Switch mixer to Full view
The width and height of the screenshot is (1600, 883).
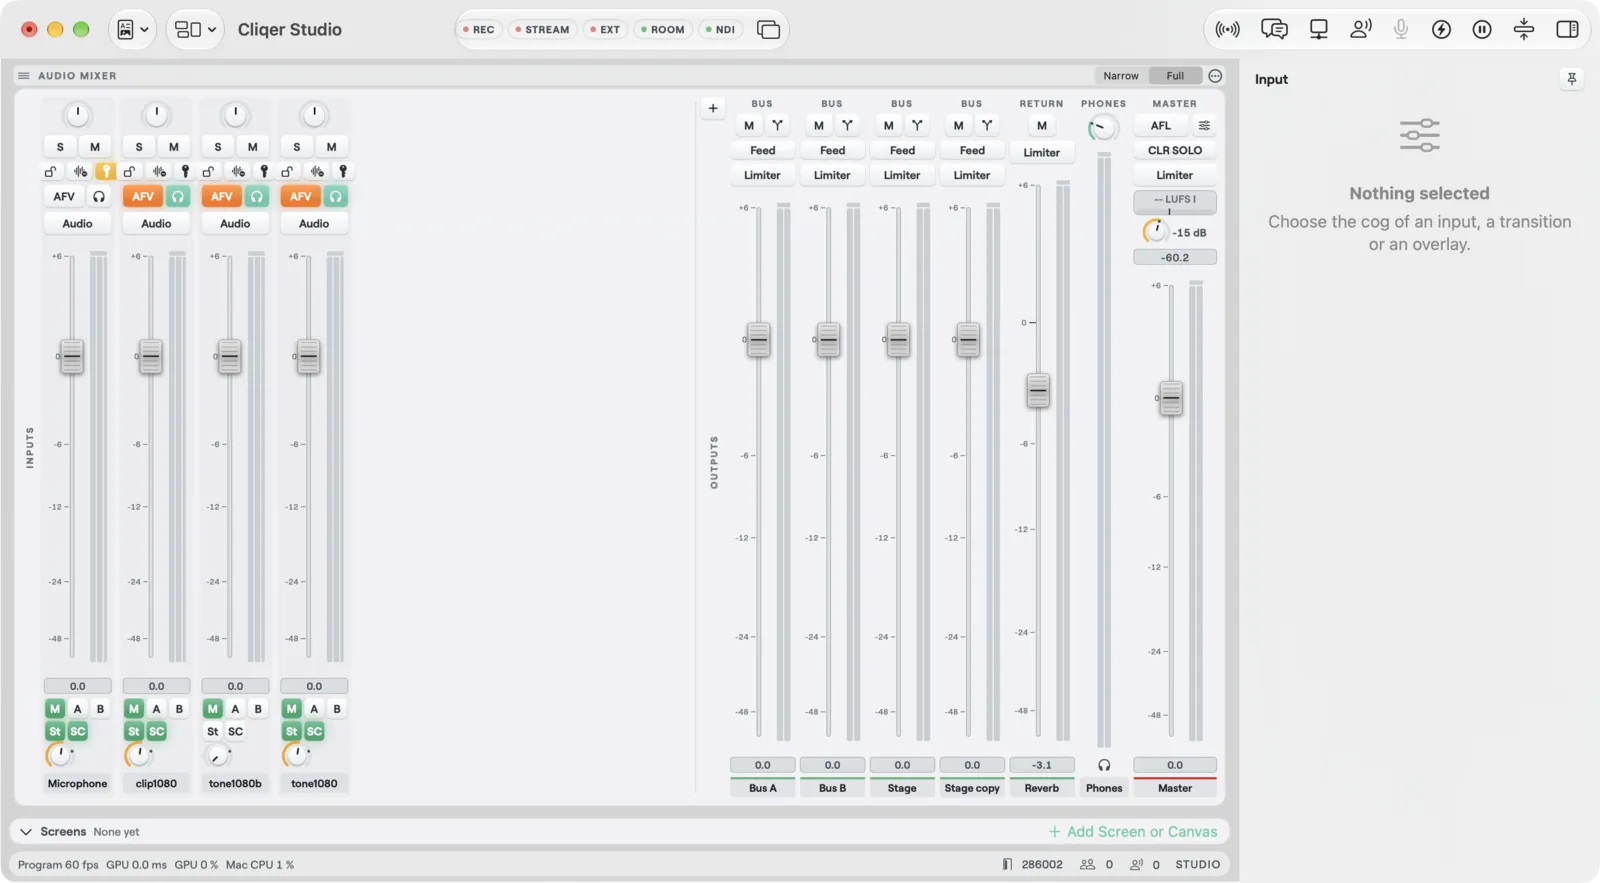pyautogui.click(x=1175, y=76)
